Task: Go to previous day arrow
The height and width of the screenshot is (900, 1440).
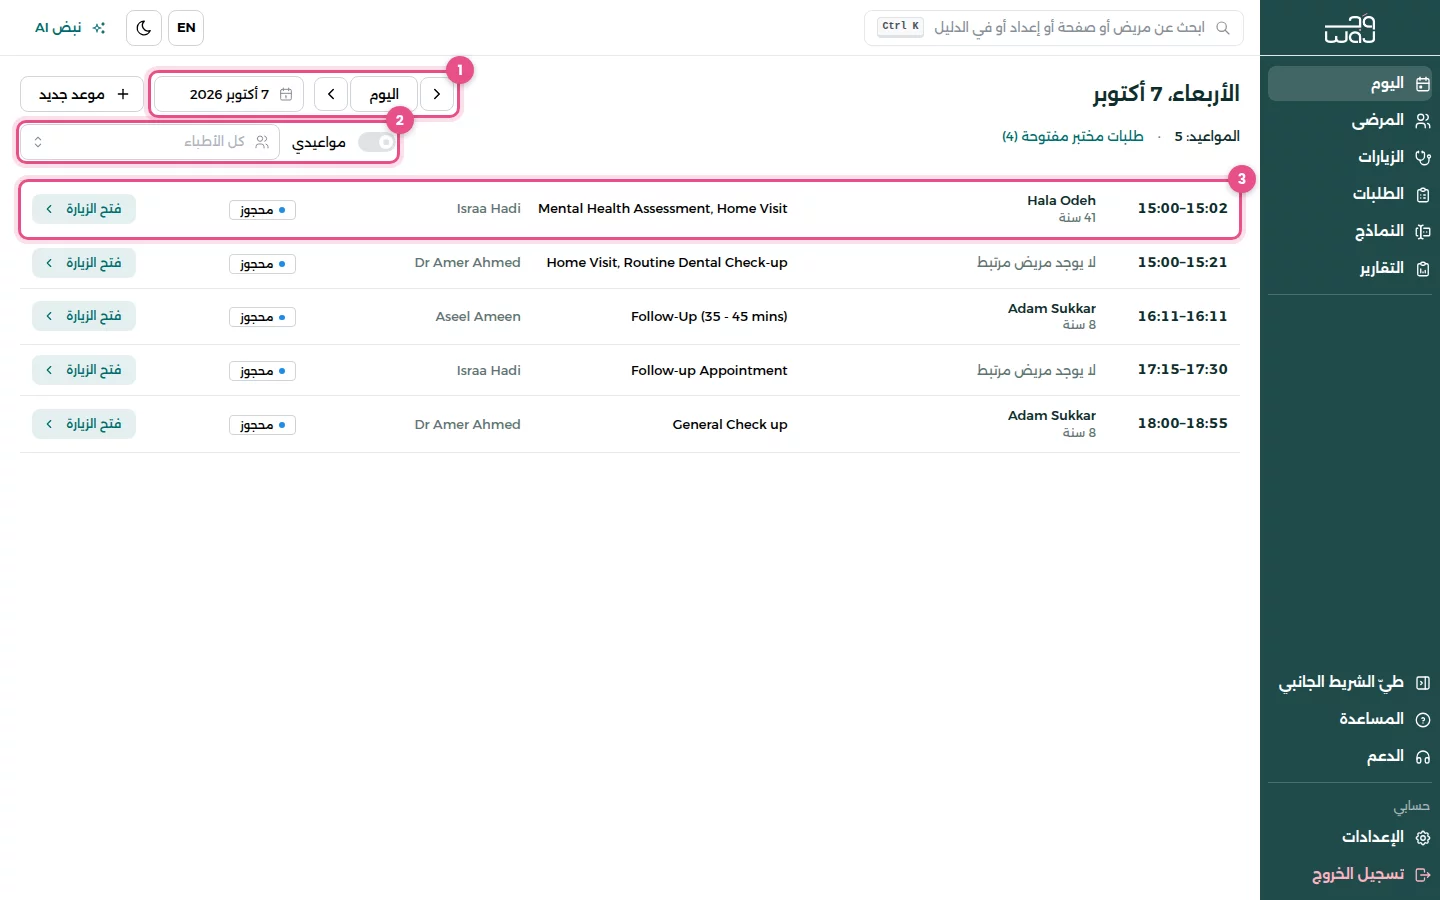Action: 437,94
